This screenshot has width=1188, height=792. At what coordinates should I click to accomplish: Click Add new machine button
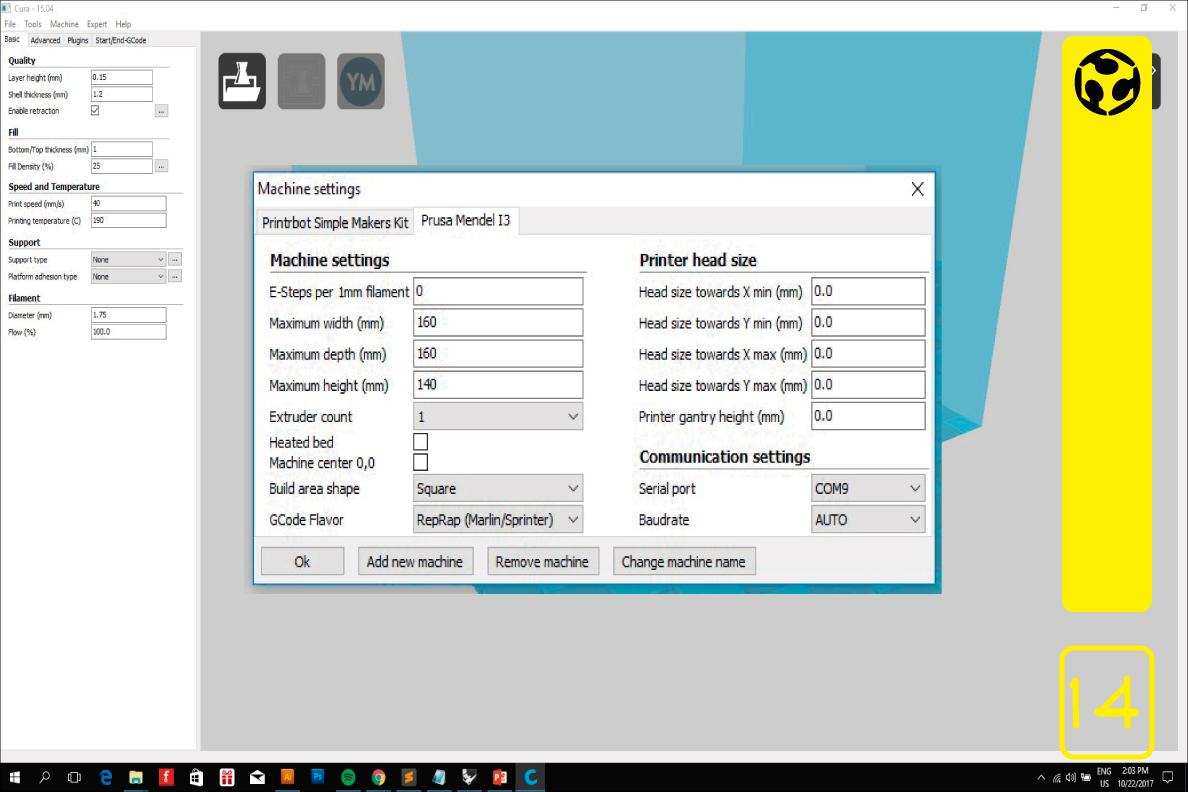tap(415, 562)
